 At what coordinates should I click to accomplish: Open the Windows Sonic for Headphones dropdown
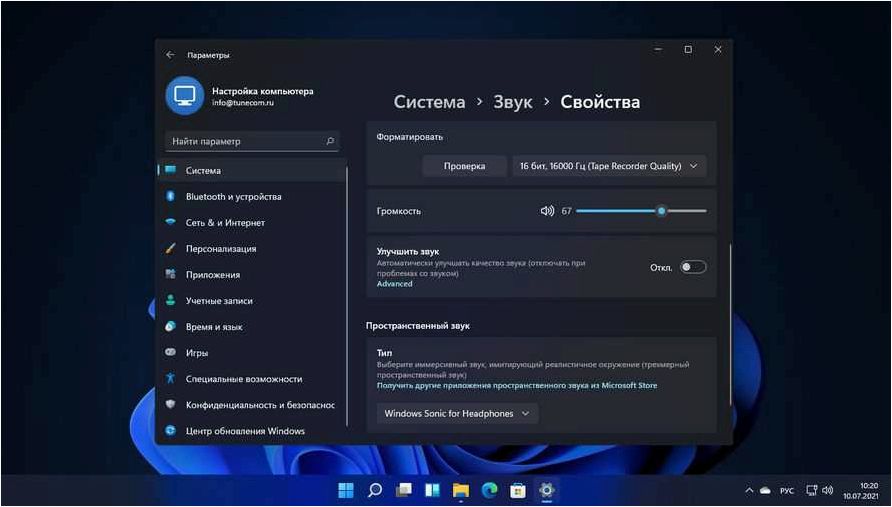coord(457,414)
